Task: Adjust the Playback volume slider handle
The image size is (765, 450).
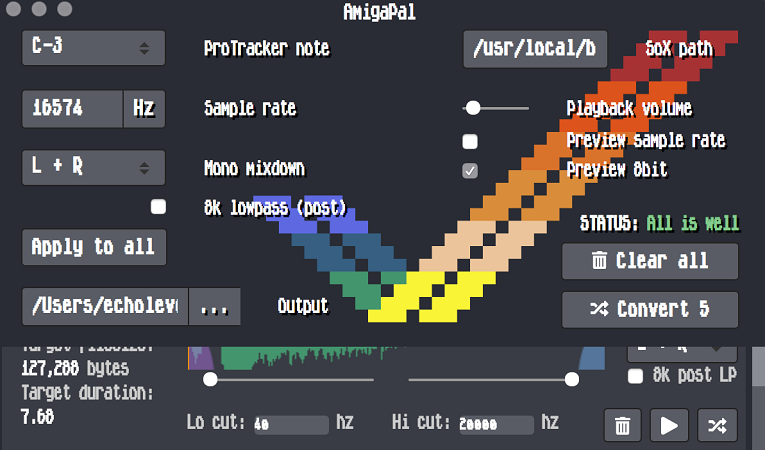Action: [473, 108]
